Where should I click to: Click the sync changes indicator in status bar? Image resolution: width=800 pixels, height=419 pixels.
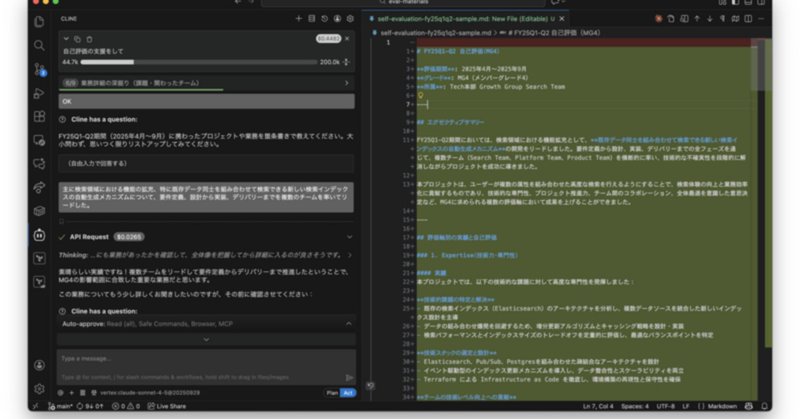90,406
